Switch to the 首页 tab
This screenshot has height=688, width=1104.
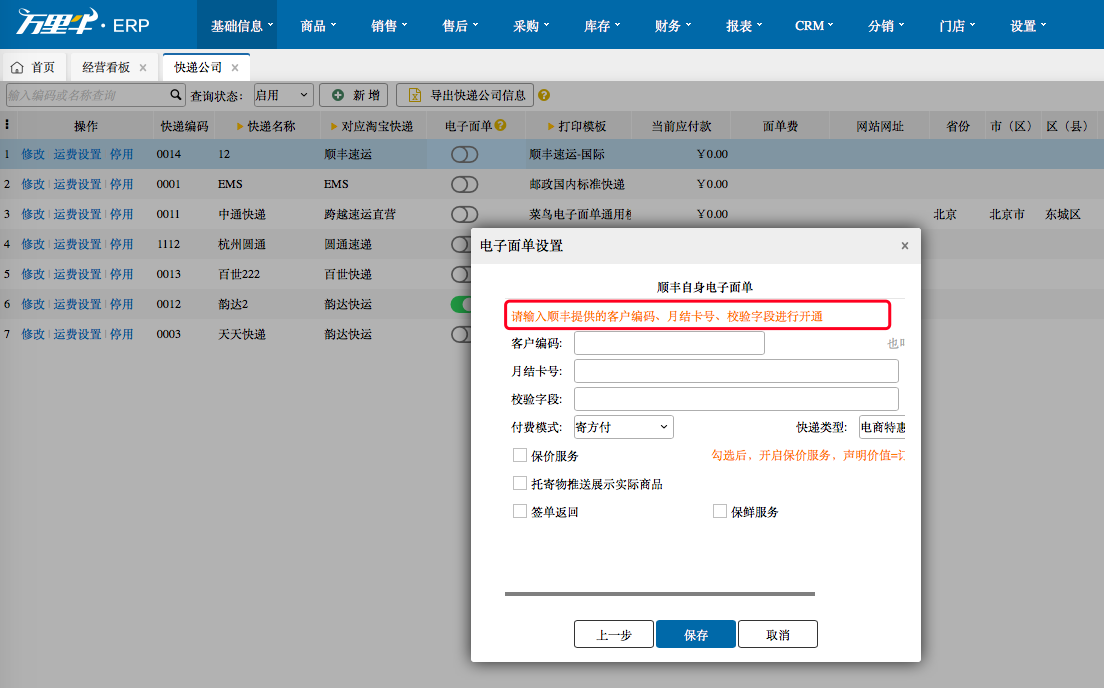(x=34, y=67)
